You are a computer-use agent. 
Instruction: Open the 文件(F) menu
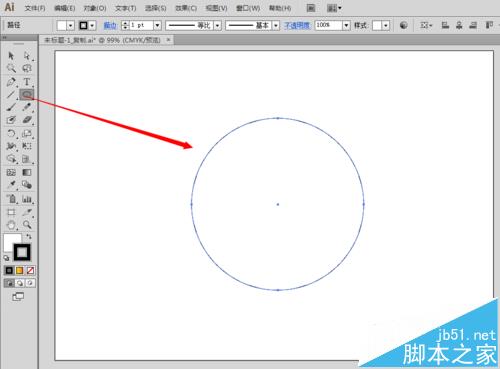point(35,8)
